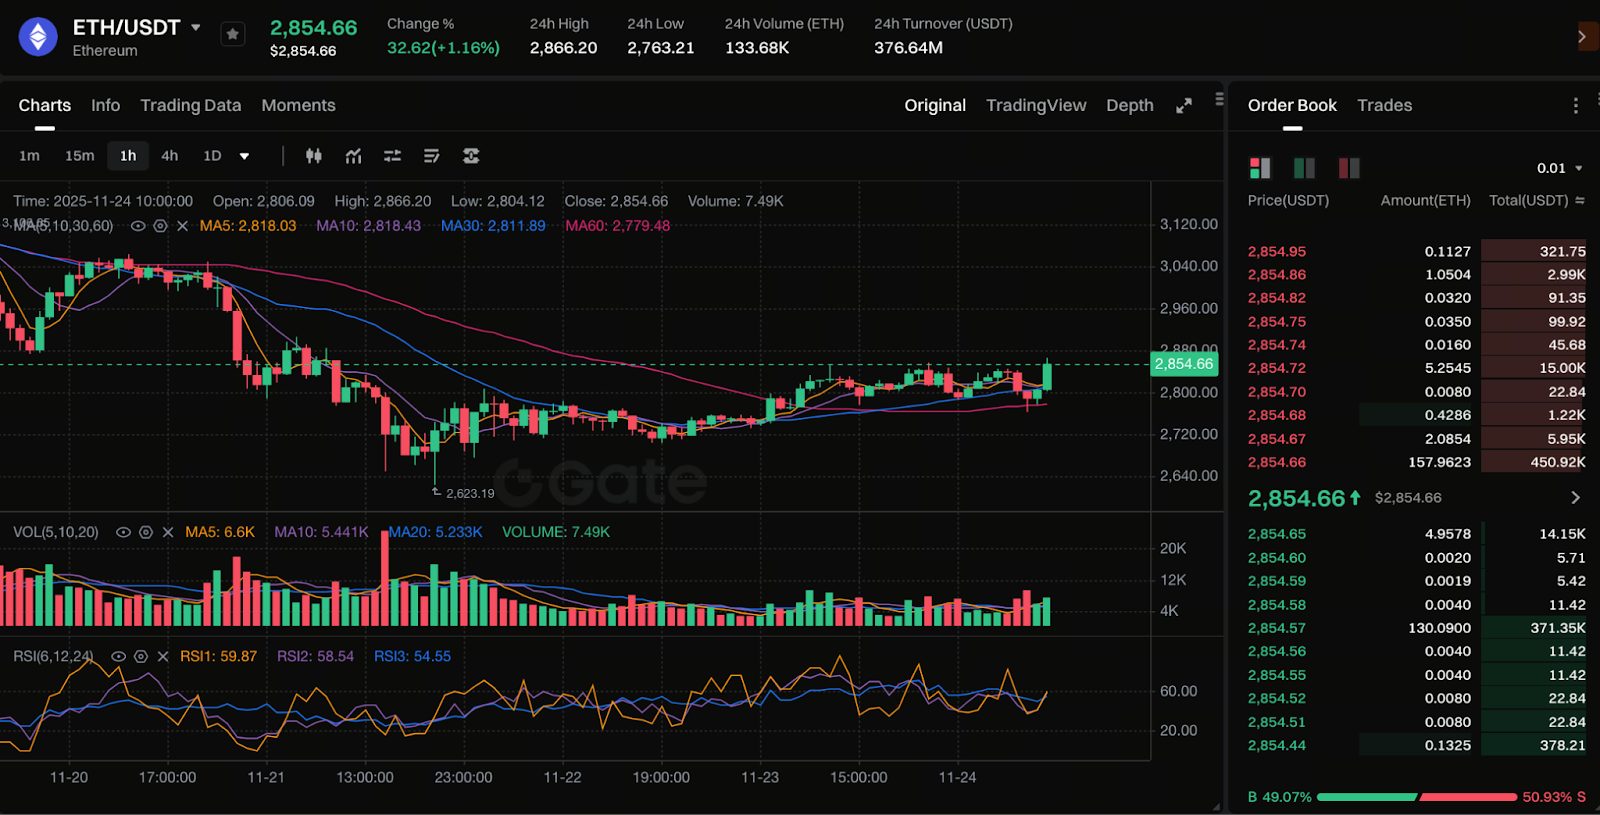Image resolution: width=1600 pixels, height=815 pixels.
Task: Click the 24h High 2,866.20 value
Action: (563, 48)
